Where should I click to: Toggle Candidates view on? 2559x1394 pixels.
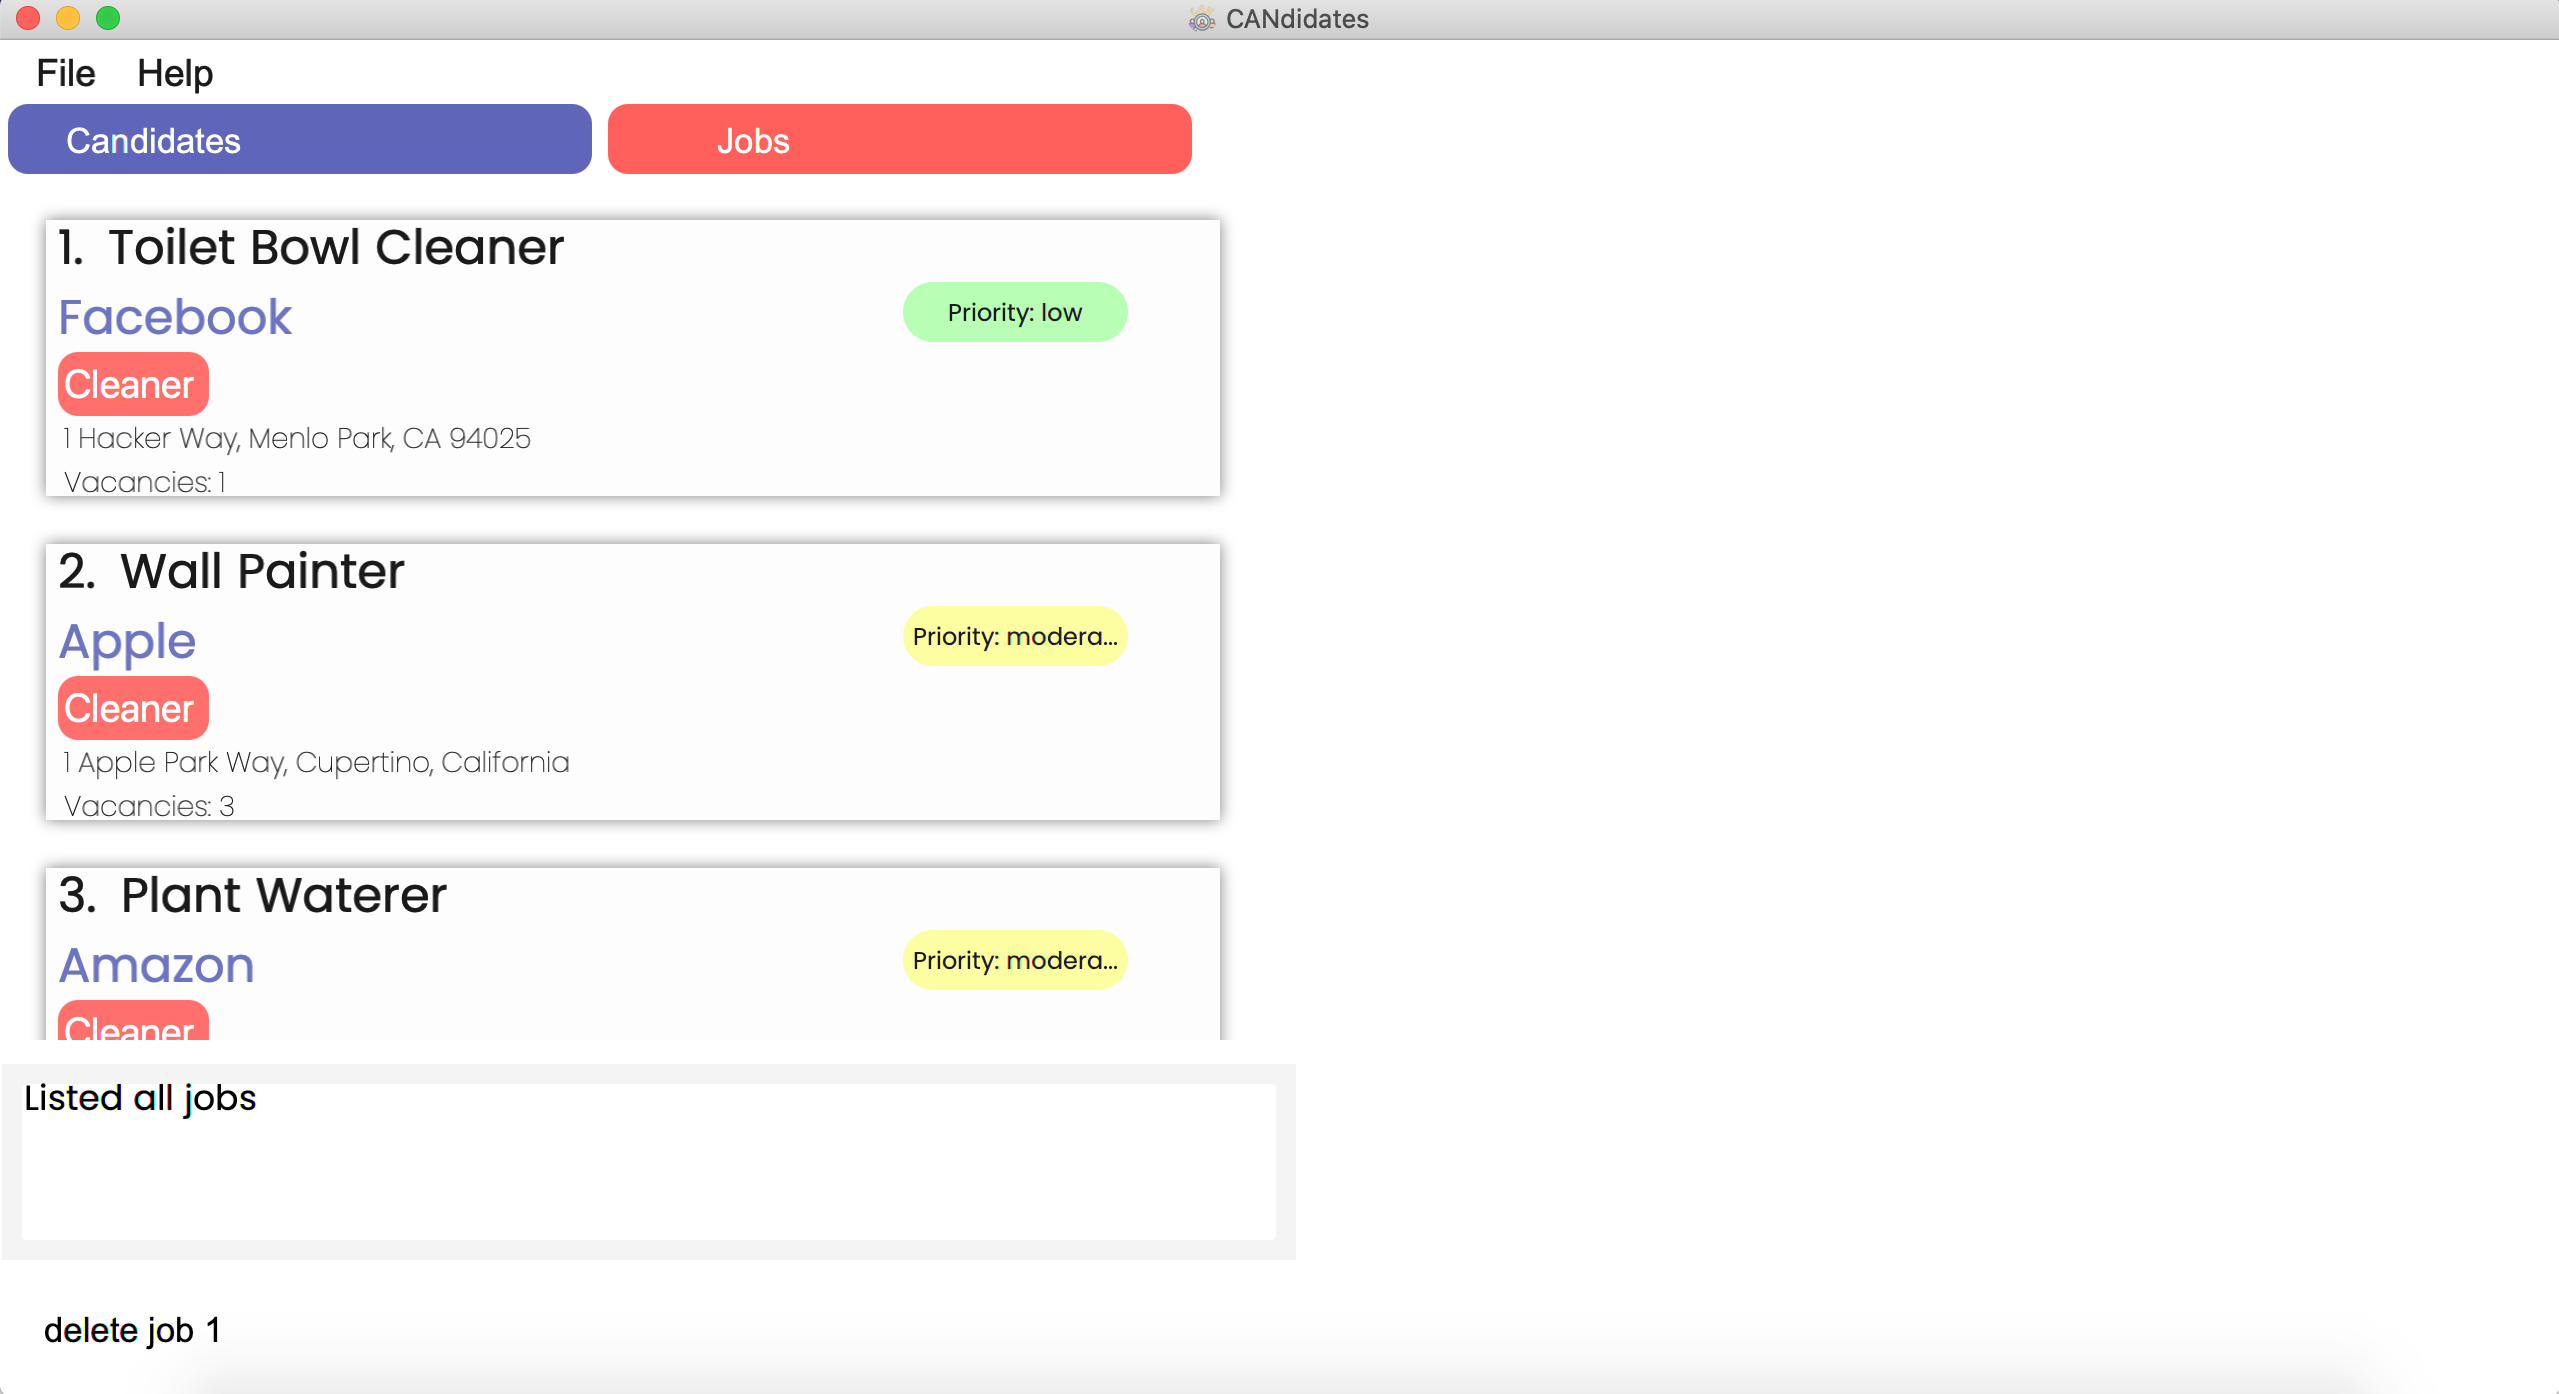click(300, 139)
